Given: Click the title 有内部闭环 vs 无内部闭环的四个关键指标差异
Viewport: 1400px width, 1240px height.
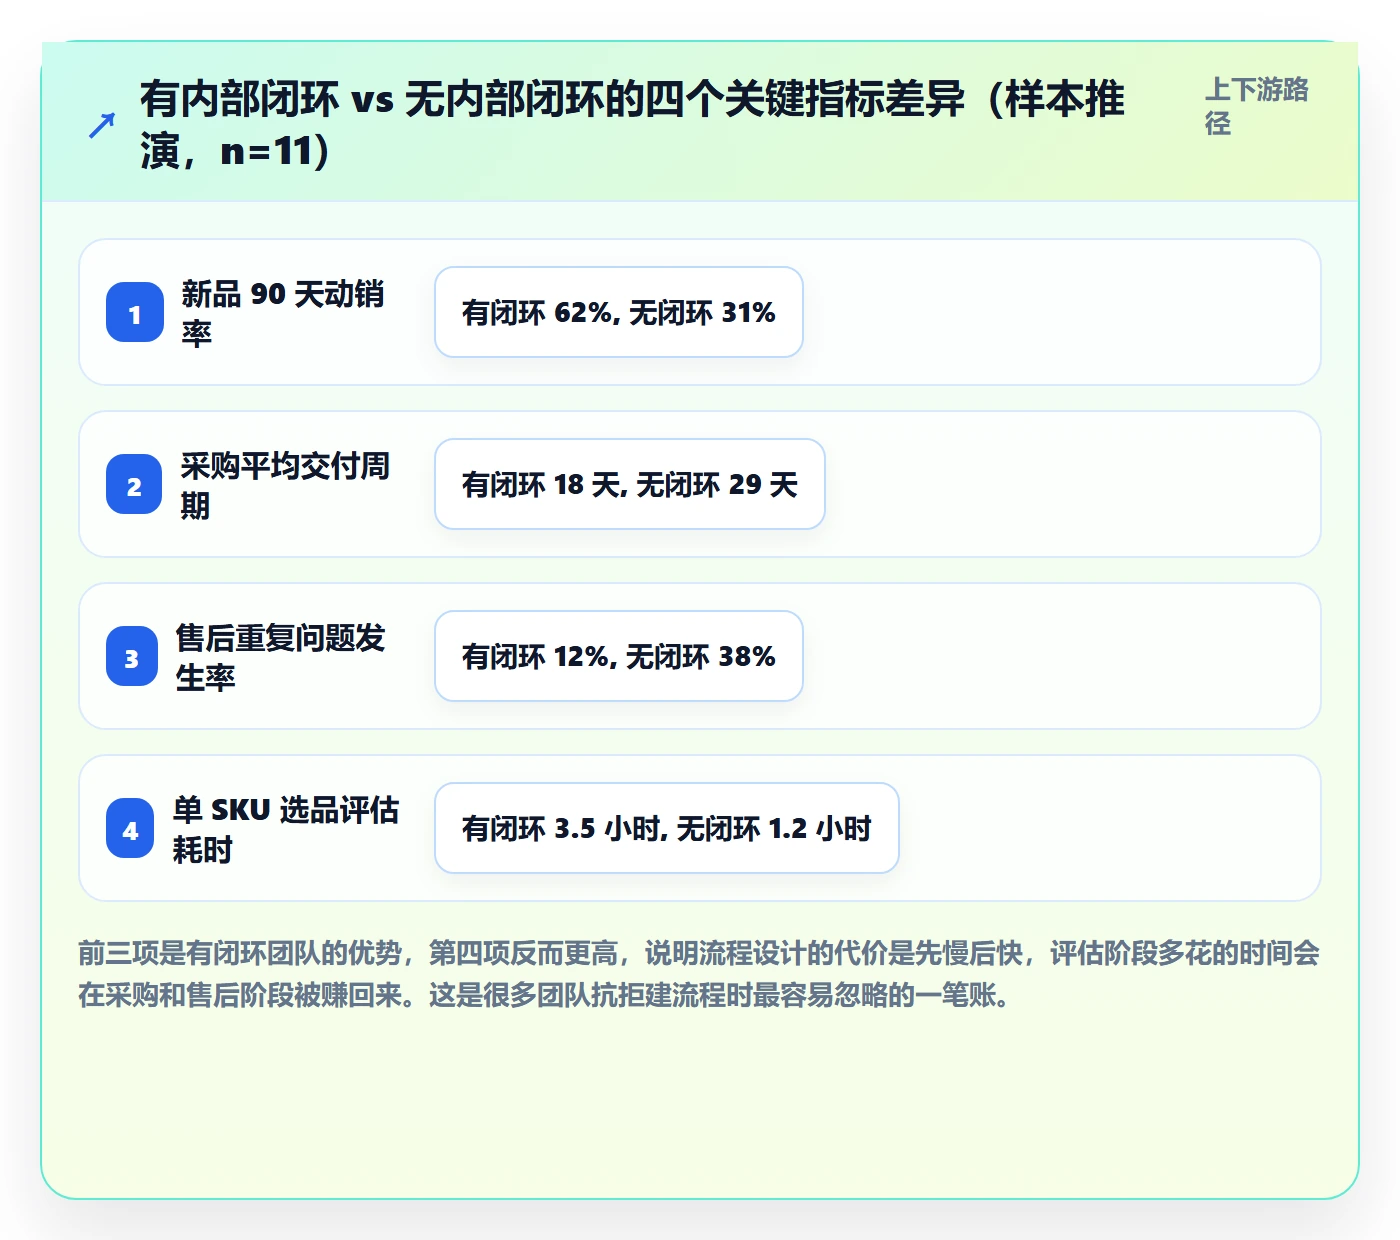Looking at the screenshot, I should tap(632, 125).
